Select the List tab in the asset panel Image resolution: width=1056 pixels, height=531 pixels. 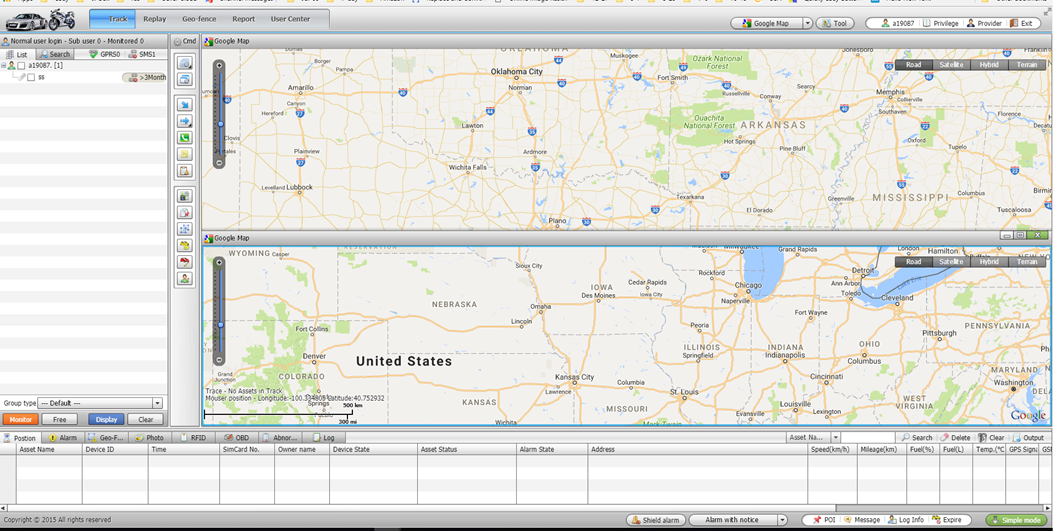18,54
